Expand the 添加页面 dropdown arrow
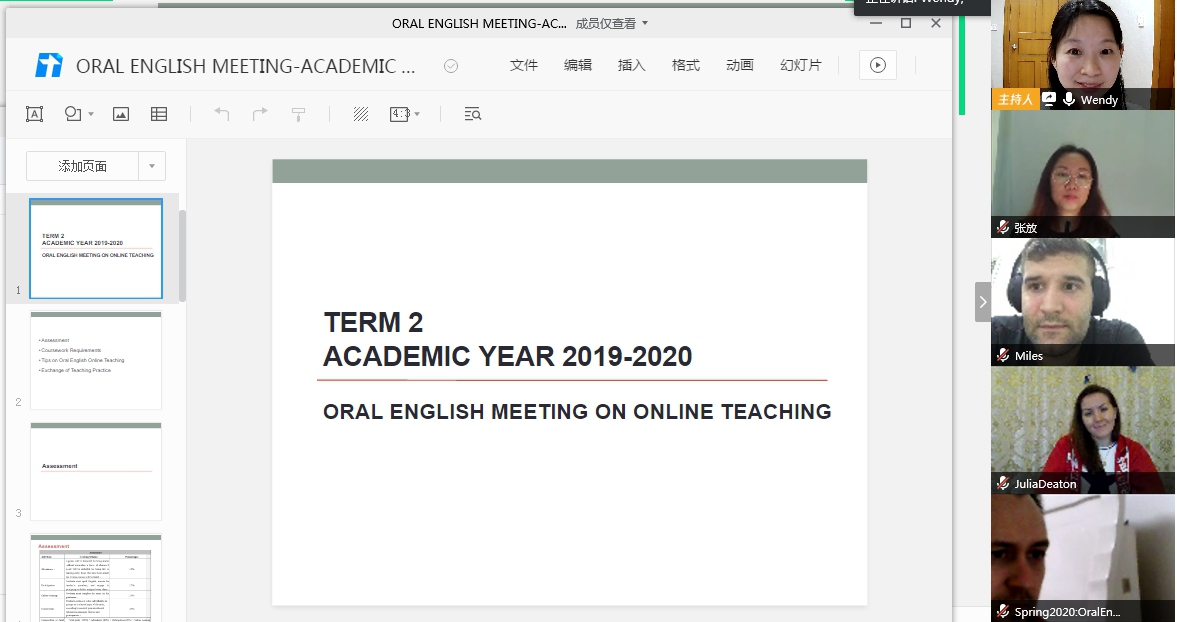Screen dimensions: 1177x622 point(152,166)
